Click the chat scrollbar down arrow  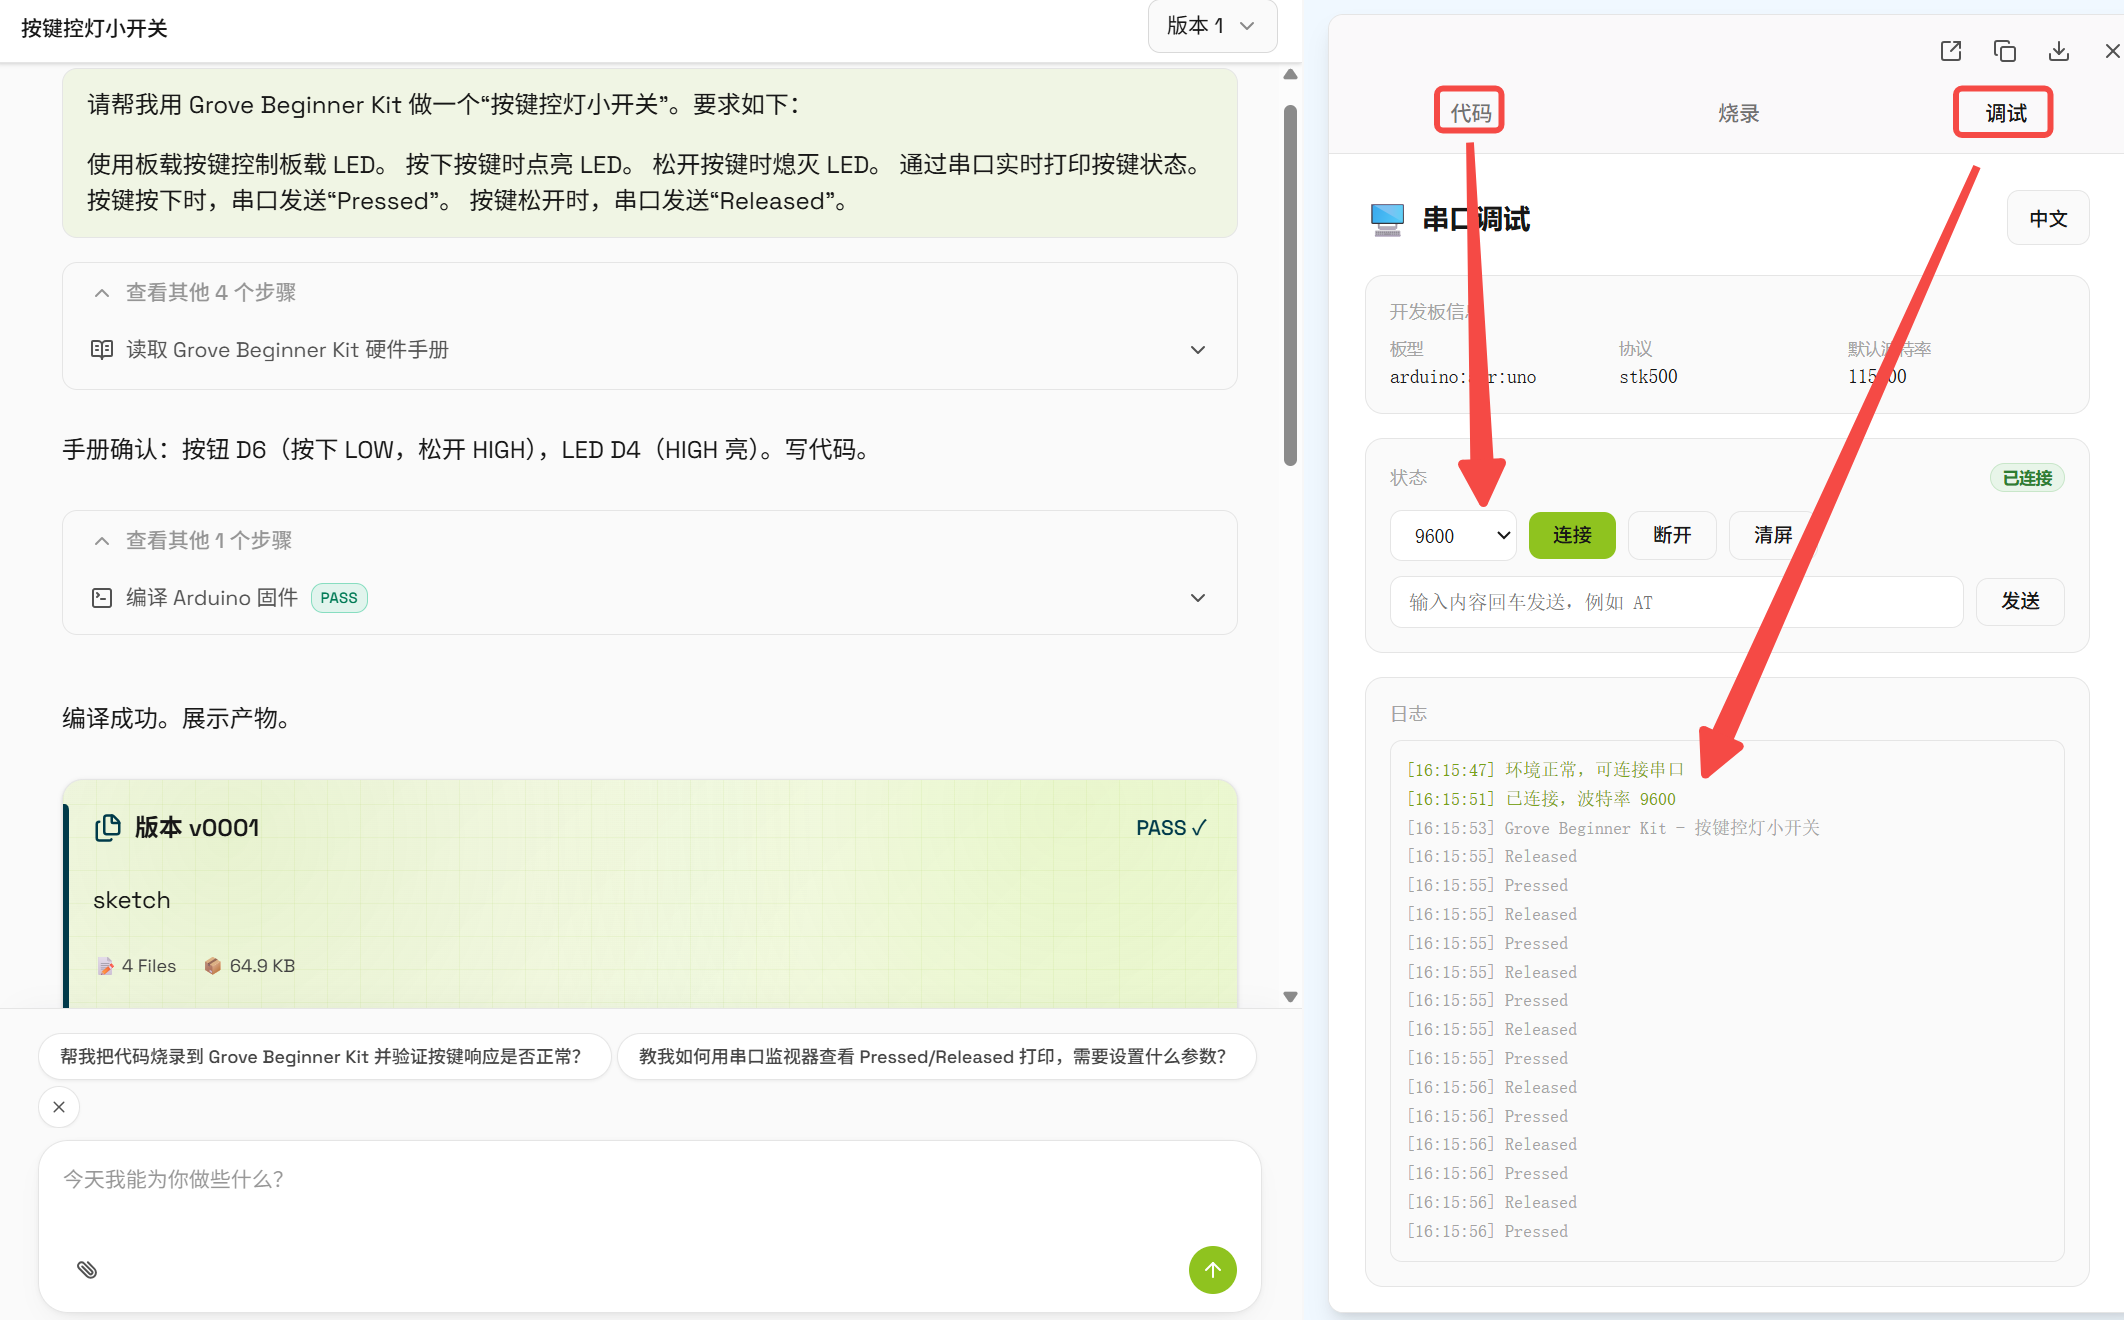click(x=1290, y=997)
